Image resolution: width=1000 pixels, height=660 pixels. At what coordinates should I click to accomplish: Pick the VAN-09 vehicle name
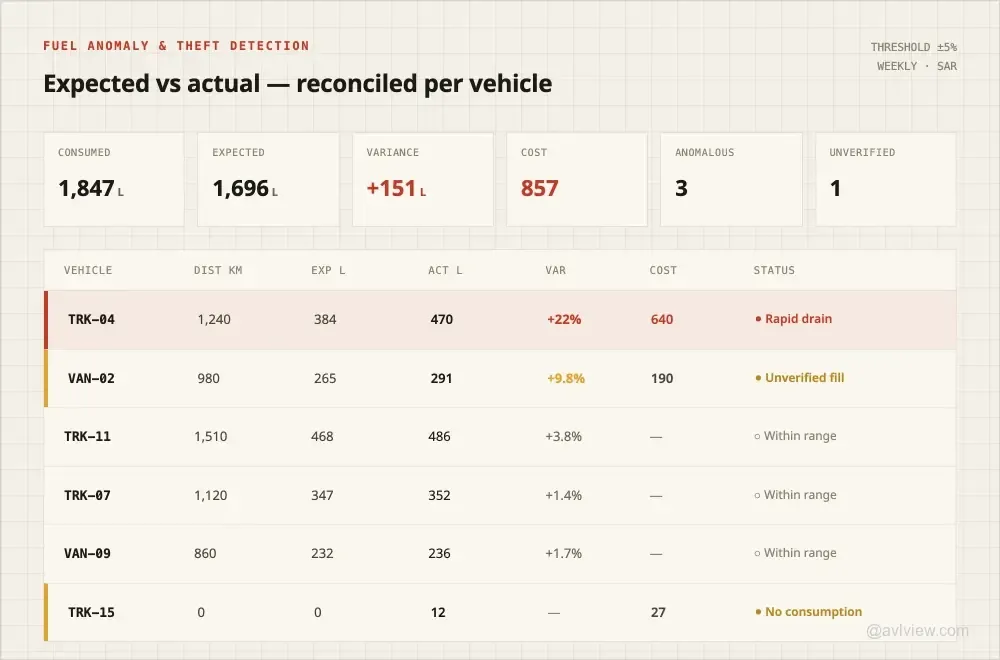pyautogui.click(x=87, y=554)
